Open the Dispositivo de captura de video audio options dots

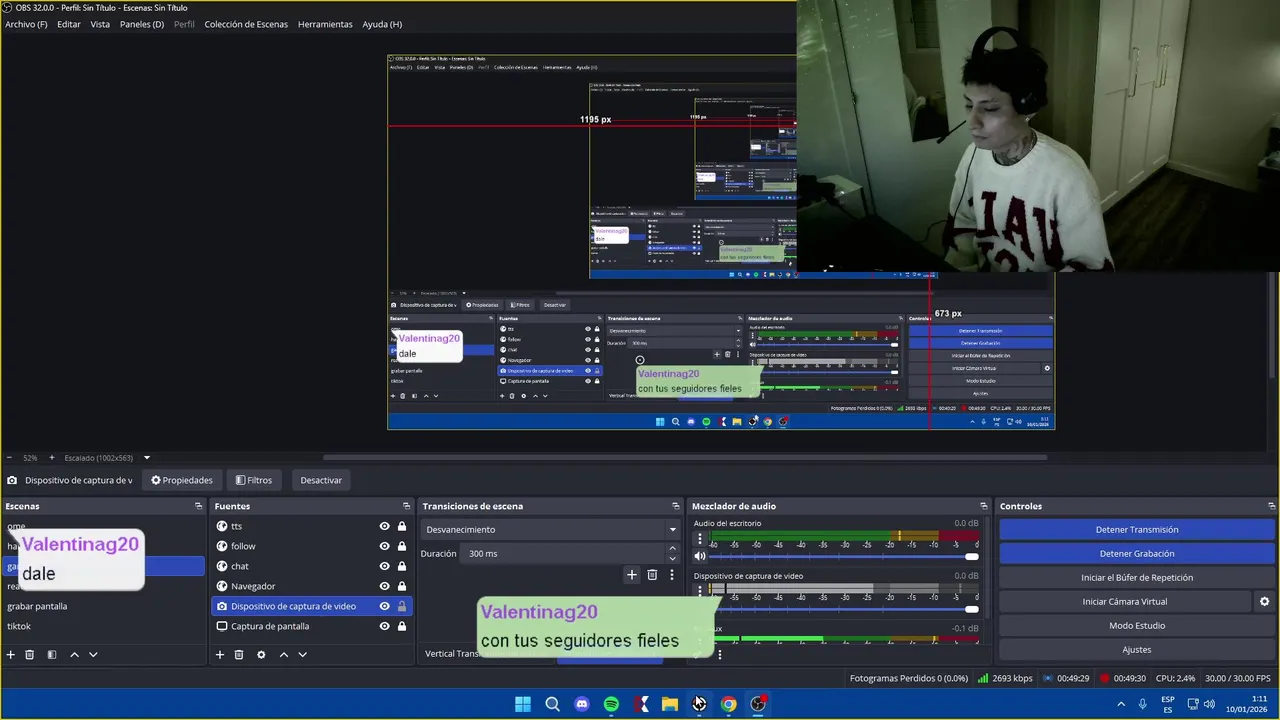coord(700,591)
